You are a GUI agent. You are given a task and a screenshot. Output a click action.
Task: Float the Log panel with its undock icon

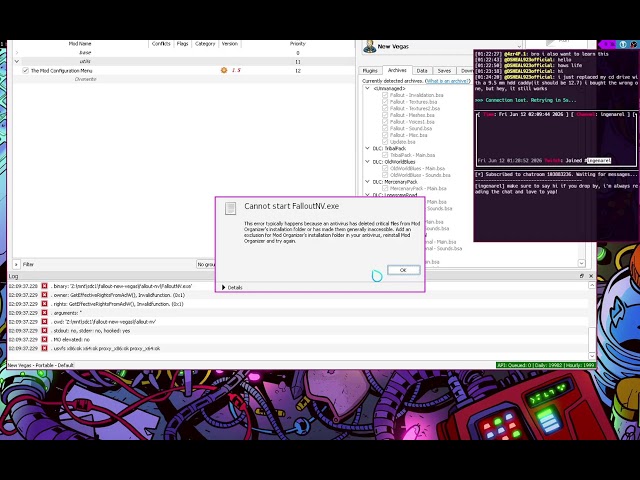[x=582, y=276]
